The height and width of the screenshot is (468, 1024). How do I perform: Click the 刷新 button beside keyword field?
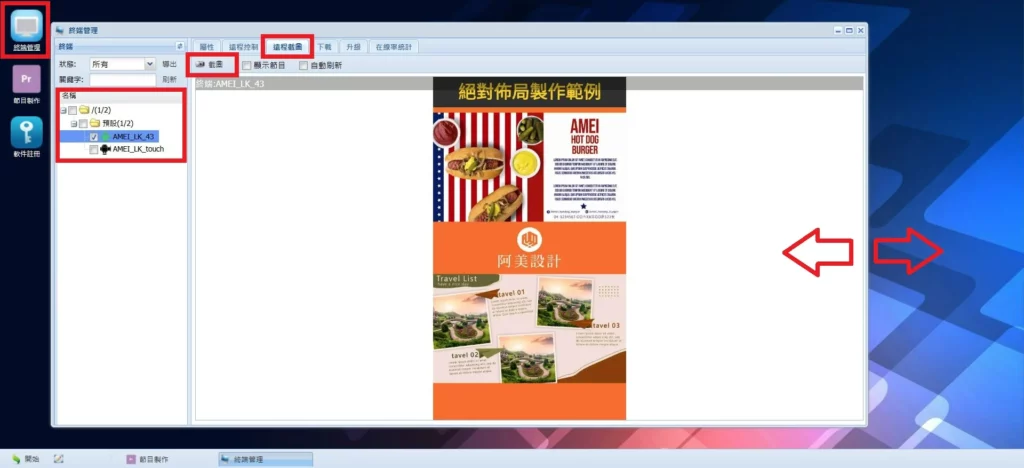click(x=170, y=79)
